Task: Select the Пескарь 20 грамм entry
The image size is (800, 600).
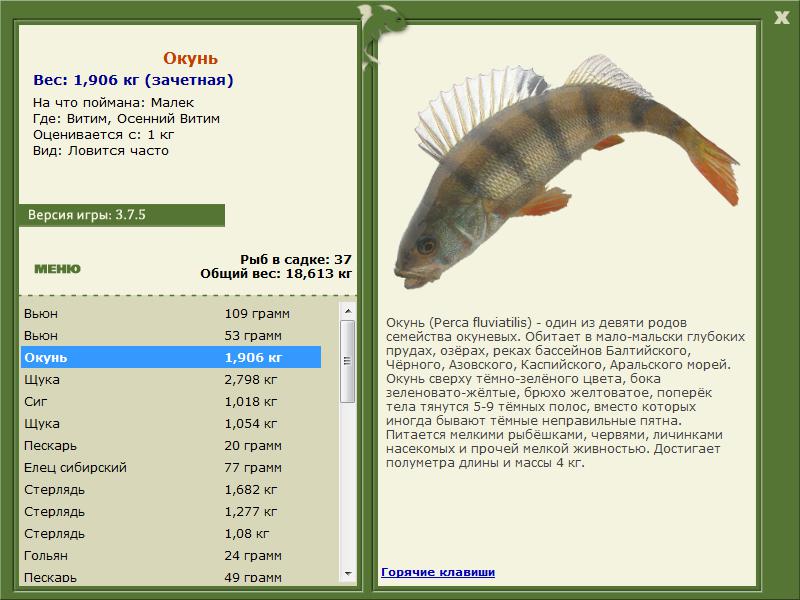Action: point(171,445)
